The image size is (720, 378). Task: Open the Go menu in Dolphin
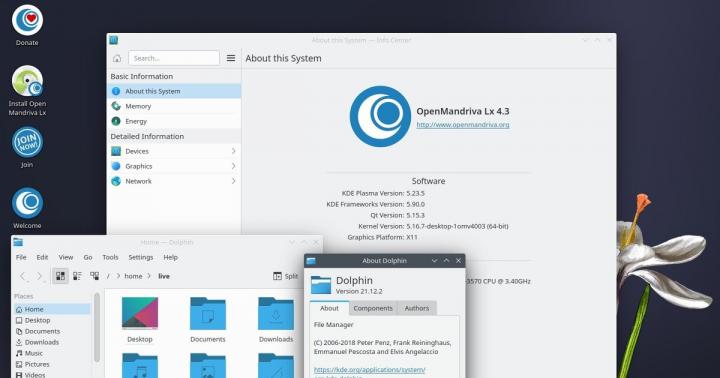(88, 257)
